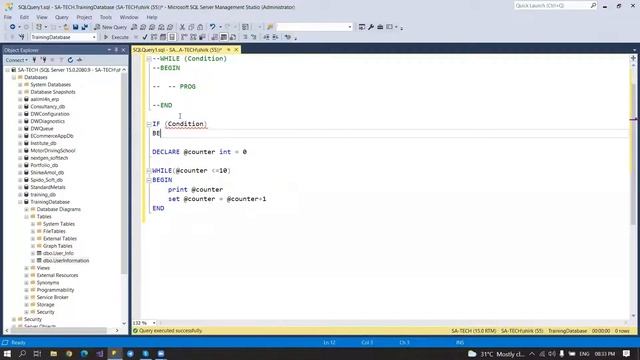This screenshot has width=640, height=360.
Task: Toggle Results to Text mode
Action: [x=215, y=37]
